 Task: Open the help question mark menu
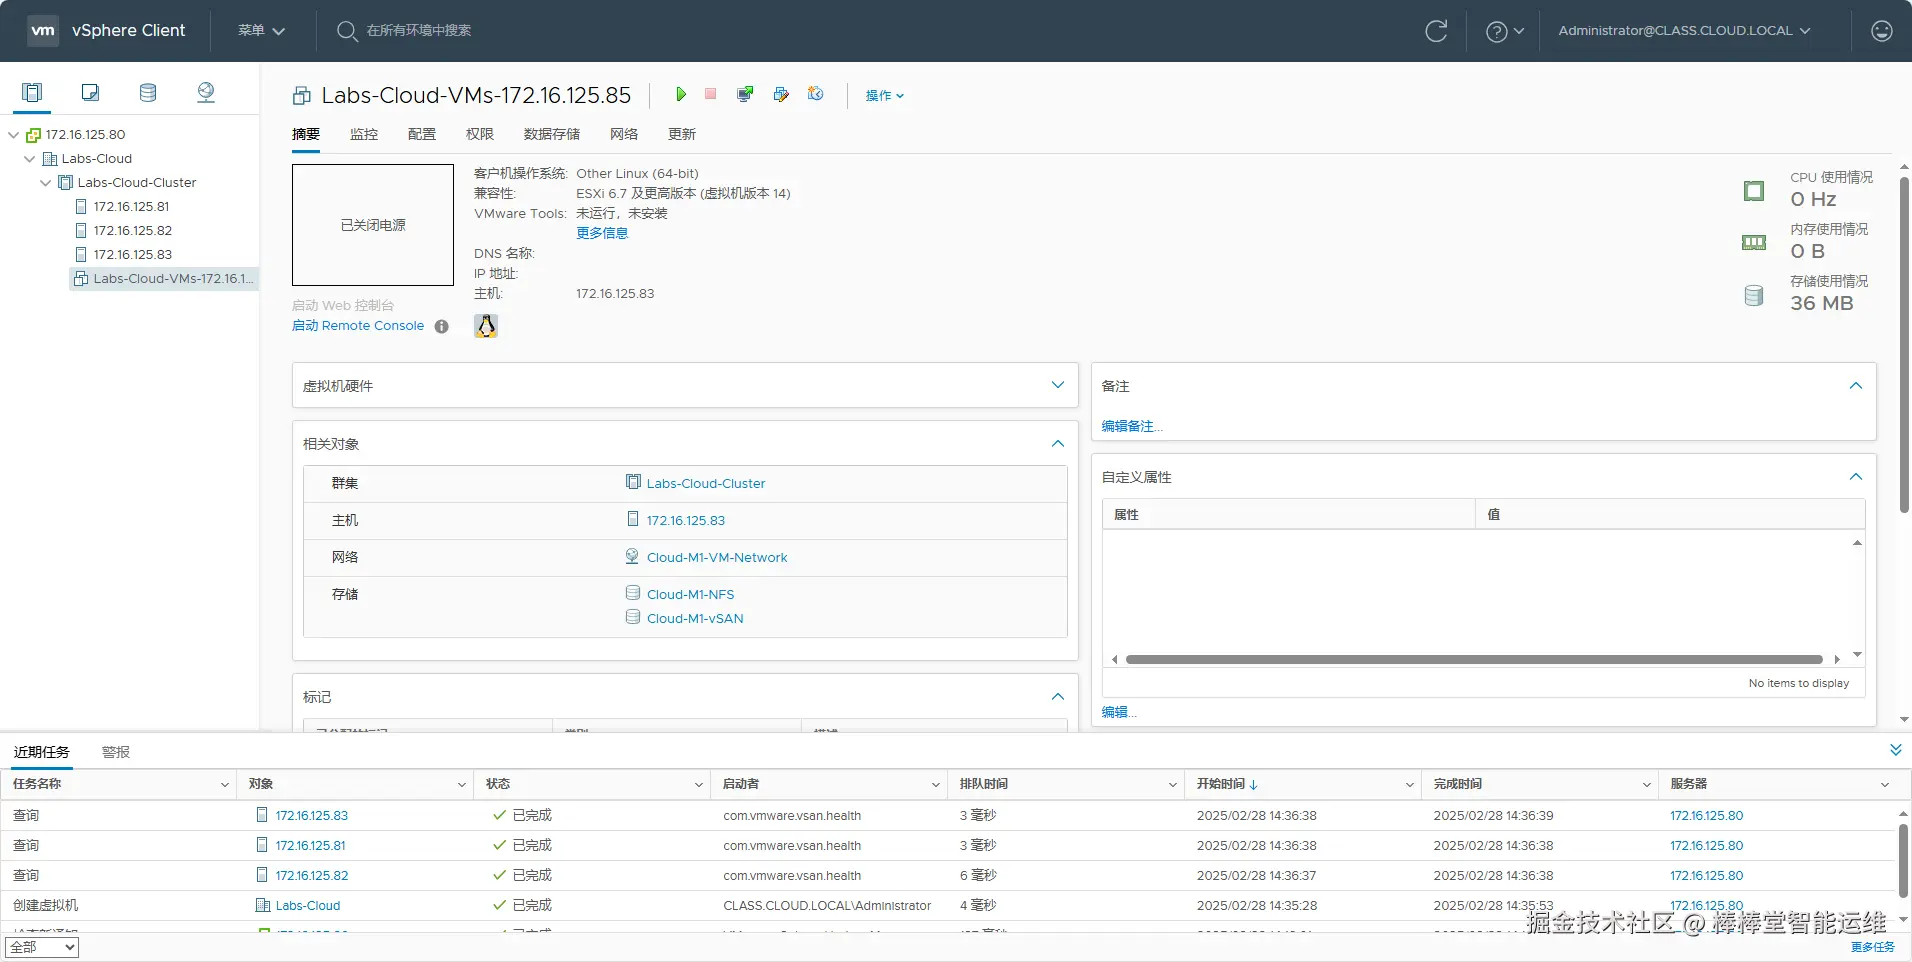click(x=1505, y=31)
